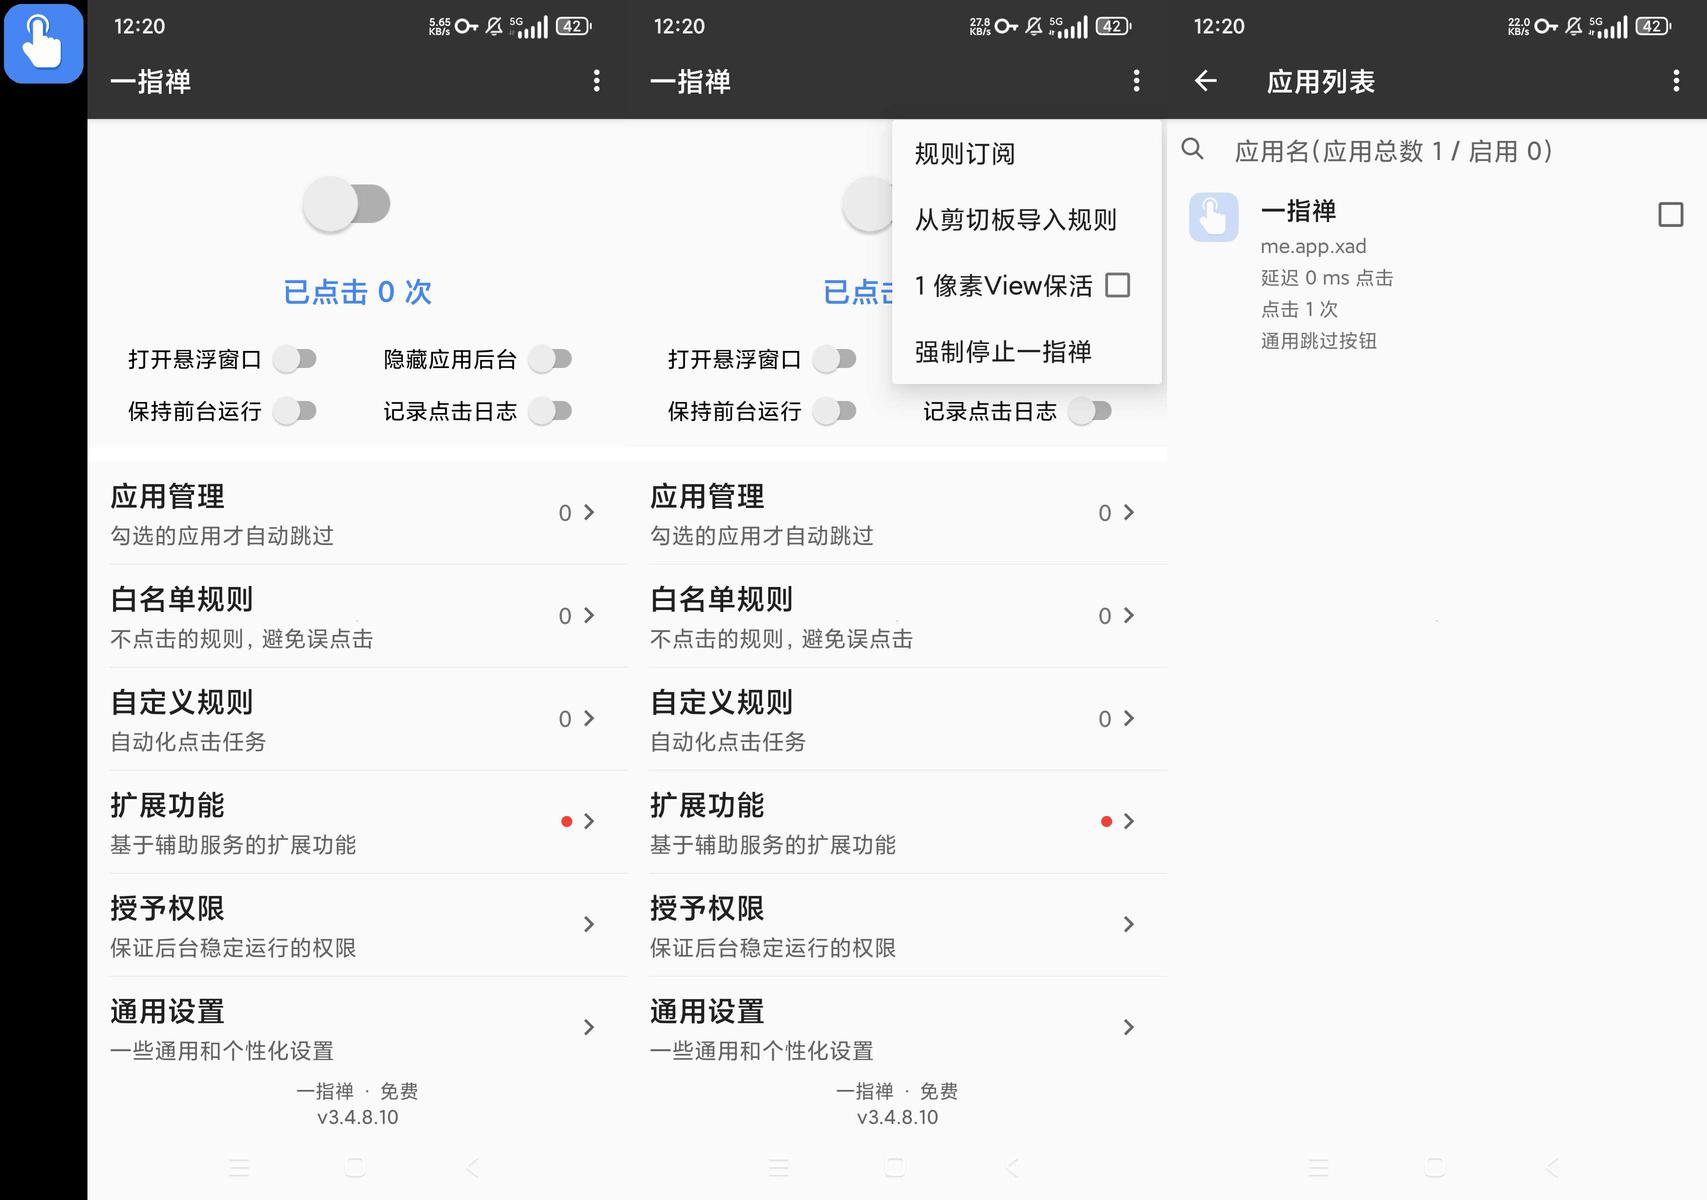Click 授予权限 title in middle screen
The height and width of the screenshot is (1200, 1707).
[707, 908]
